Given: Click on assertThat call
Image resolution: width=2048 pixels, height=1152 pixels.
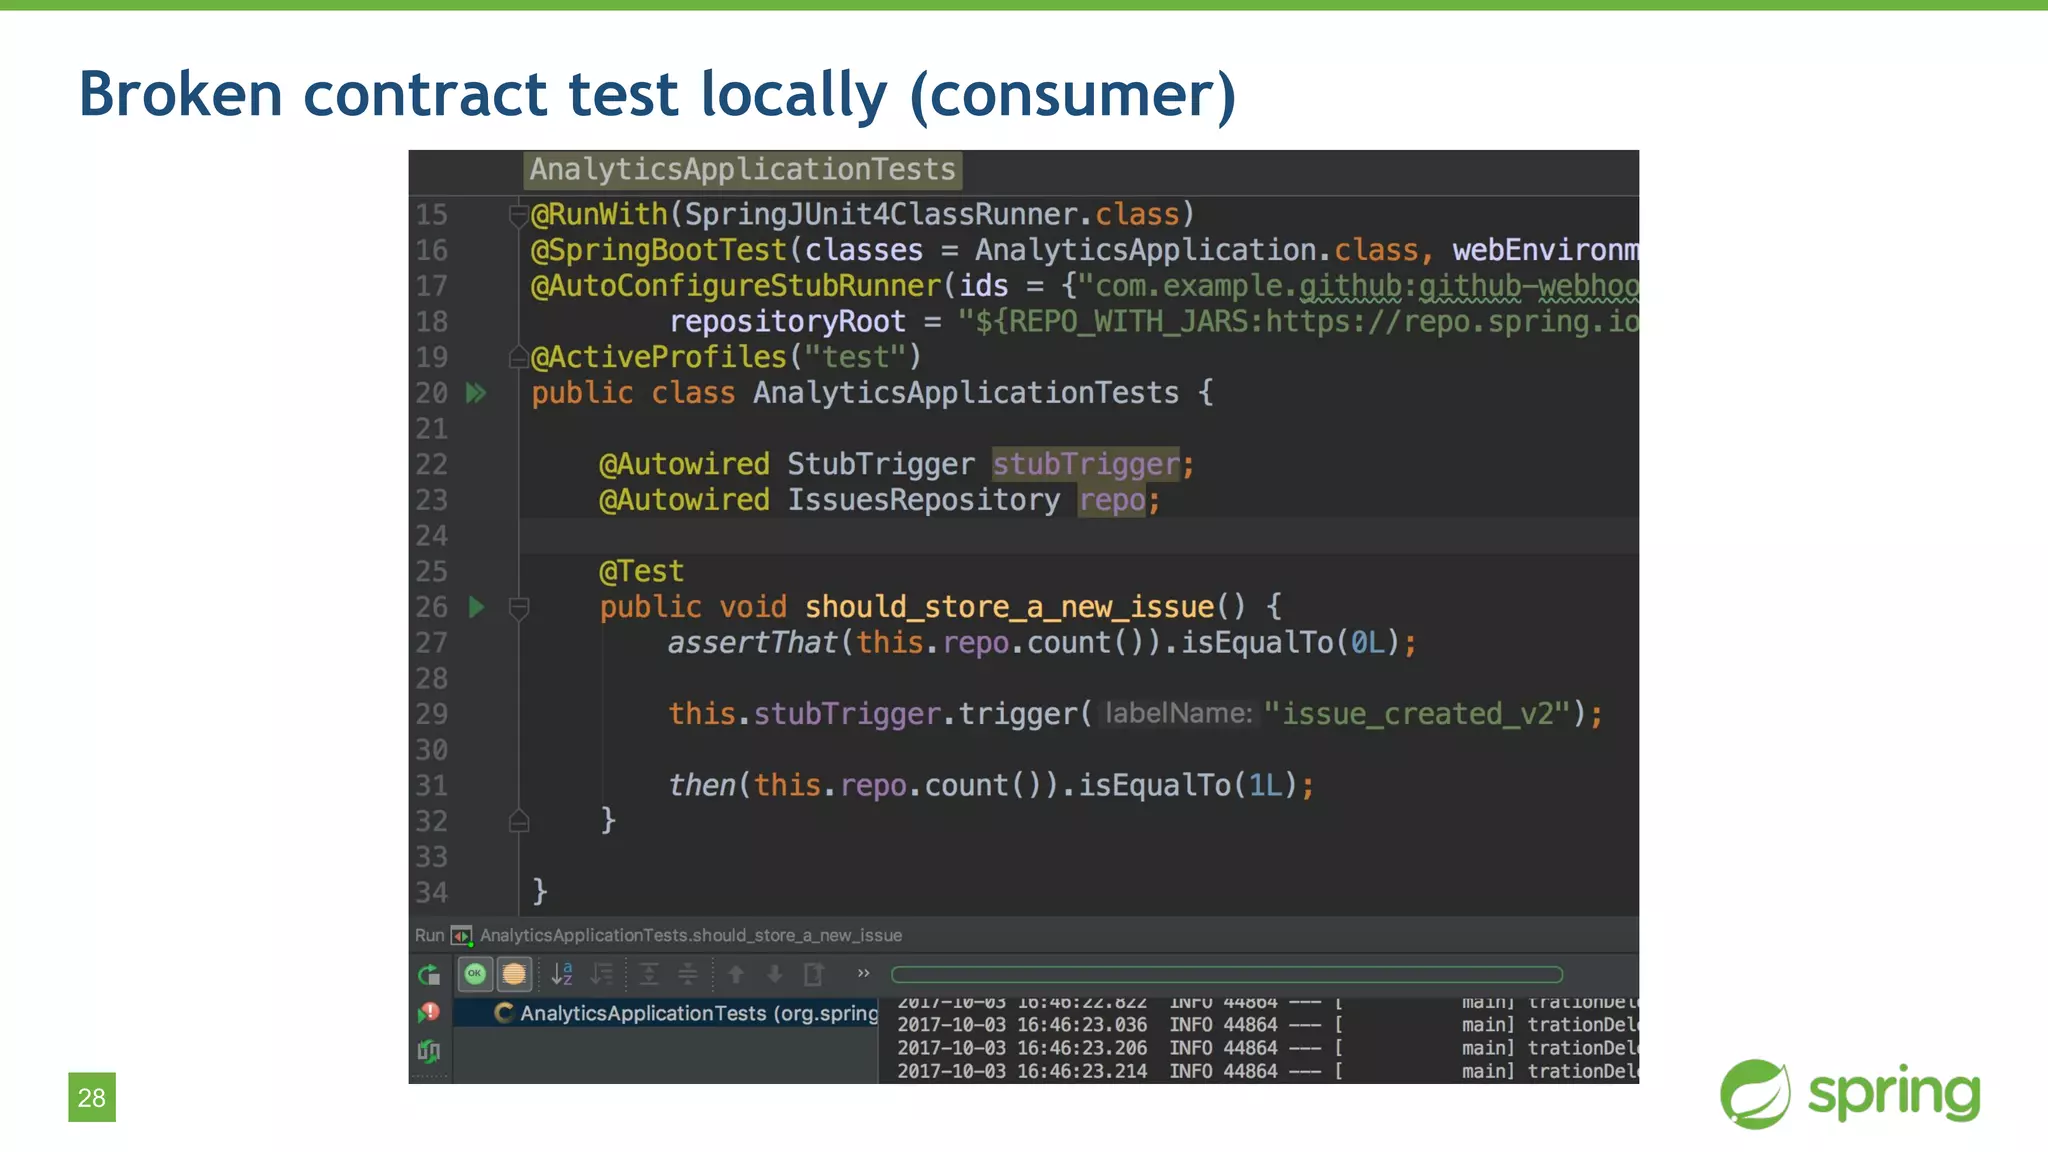Looking at the screenshot, I should point(753,642).
